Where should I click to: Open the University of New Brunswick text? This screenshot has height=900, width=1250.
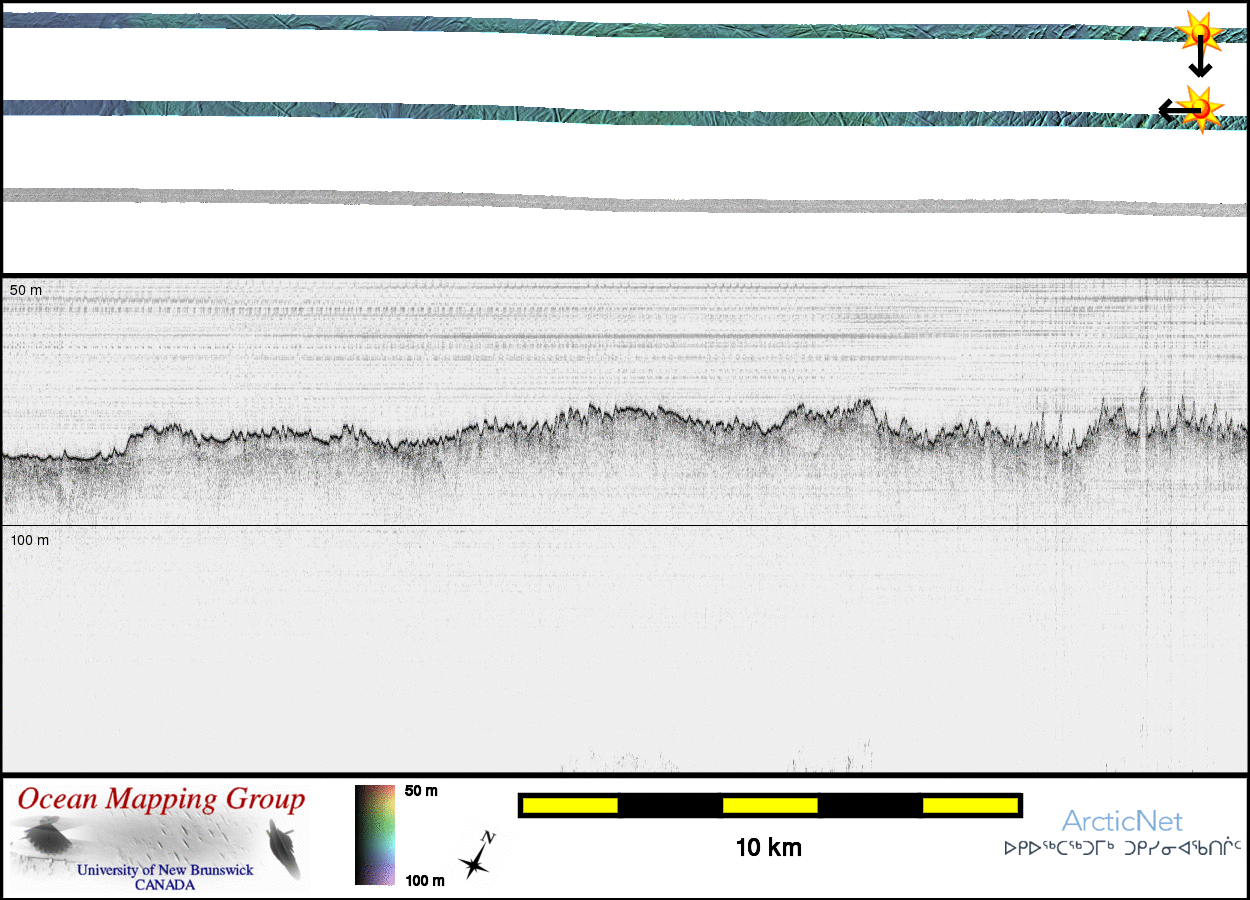[165, 870]
